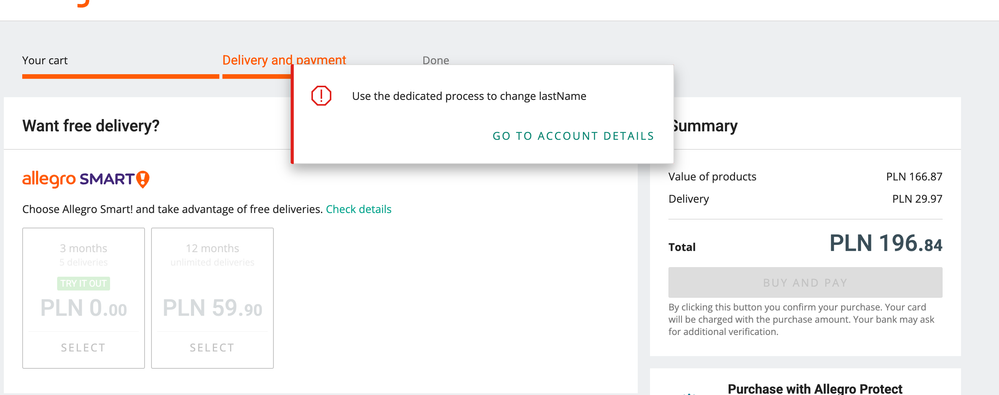Screen dimensions: 999x395
Task: Select the 3 months Smart plan
Action: point(83,348)
